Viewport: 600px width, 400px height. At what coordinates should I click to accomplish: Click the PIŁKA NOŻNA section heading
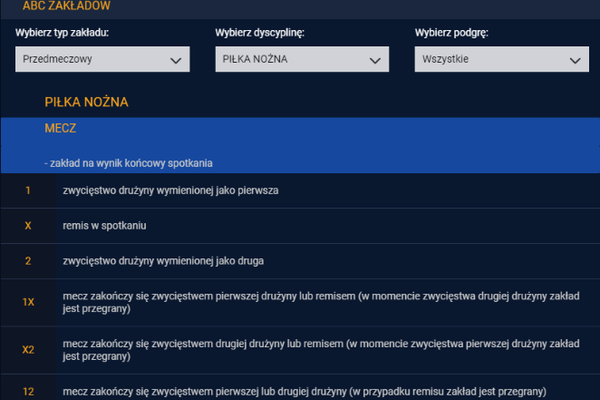[86, 102]
